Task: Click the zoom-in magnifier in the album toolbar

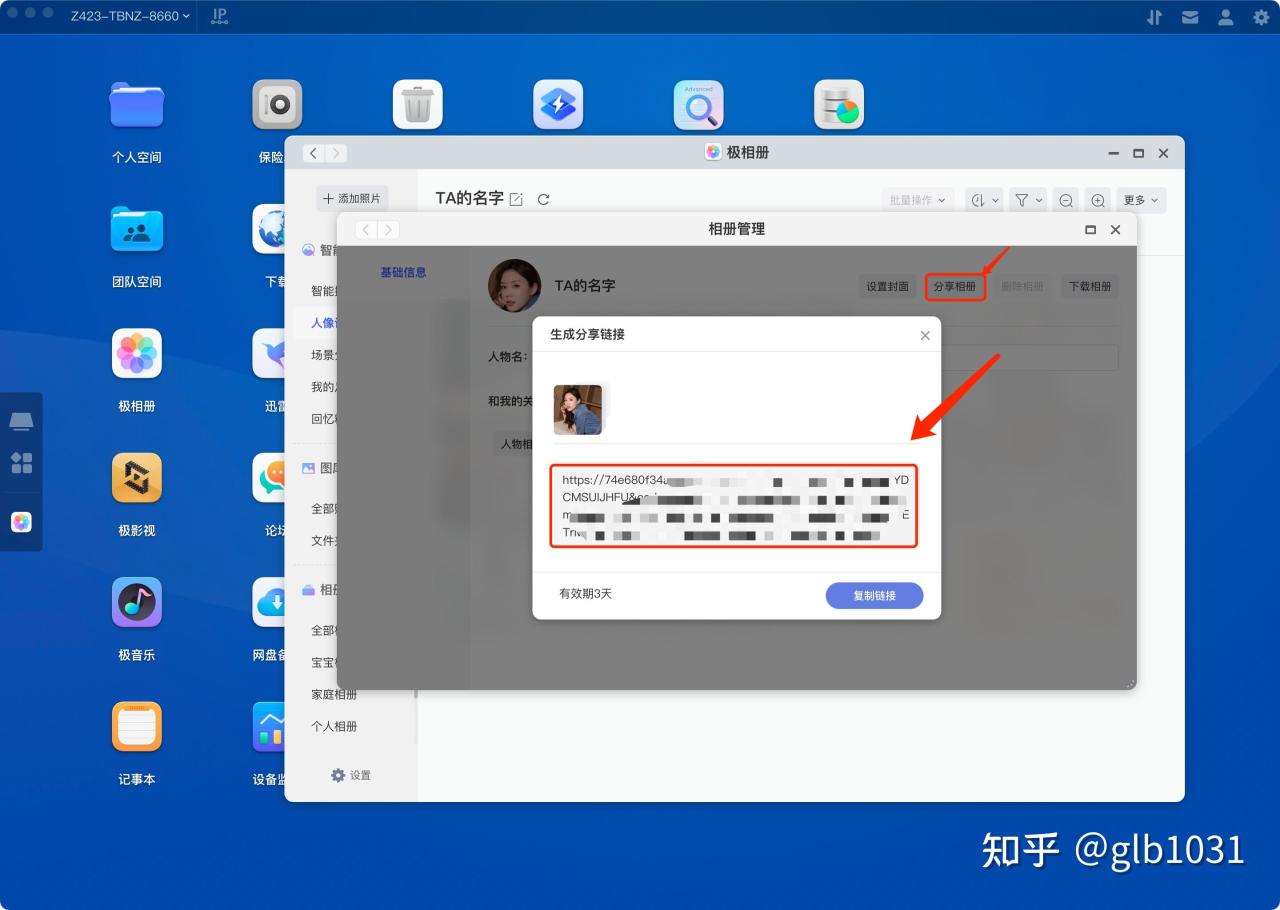Action: (x=1098, y=199)
